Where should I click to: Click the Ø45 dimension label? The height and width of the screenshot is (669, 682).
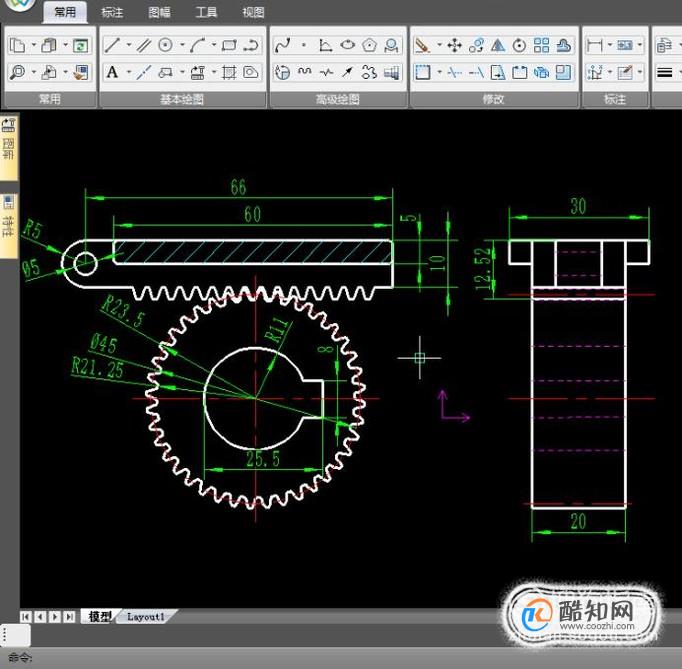(x=104, y=344)
